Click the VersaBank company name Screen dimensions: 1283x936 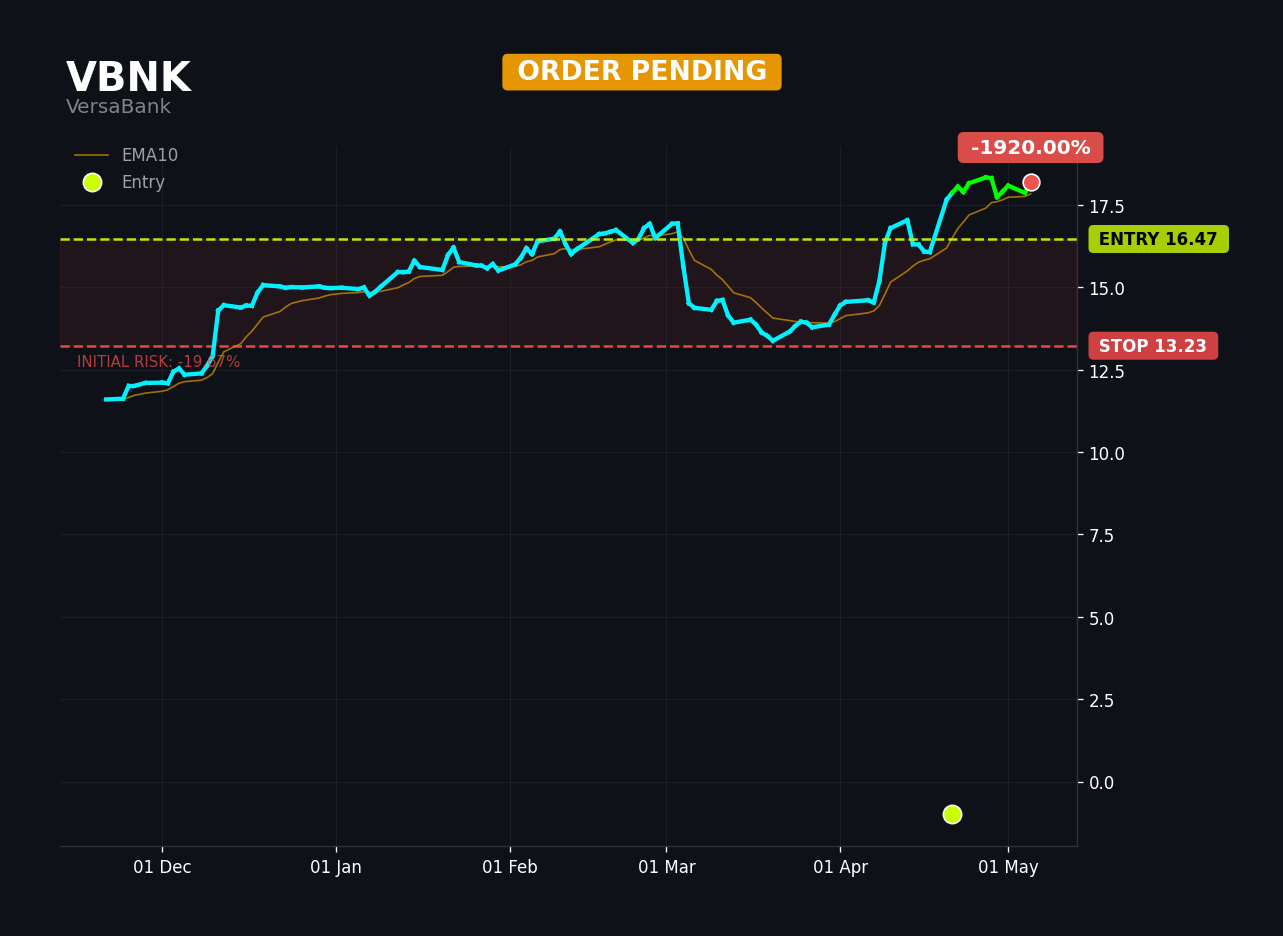pos(118,107)
